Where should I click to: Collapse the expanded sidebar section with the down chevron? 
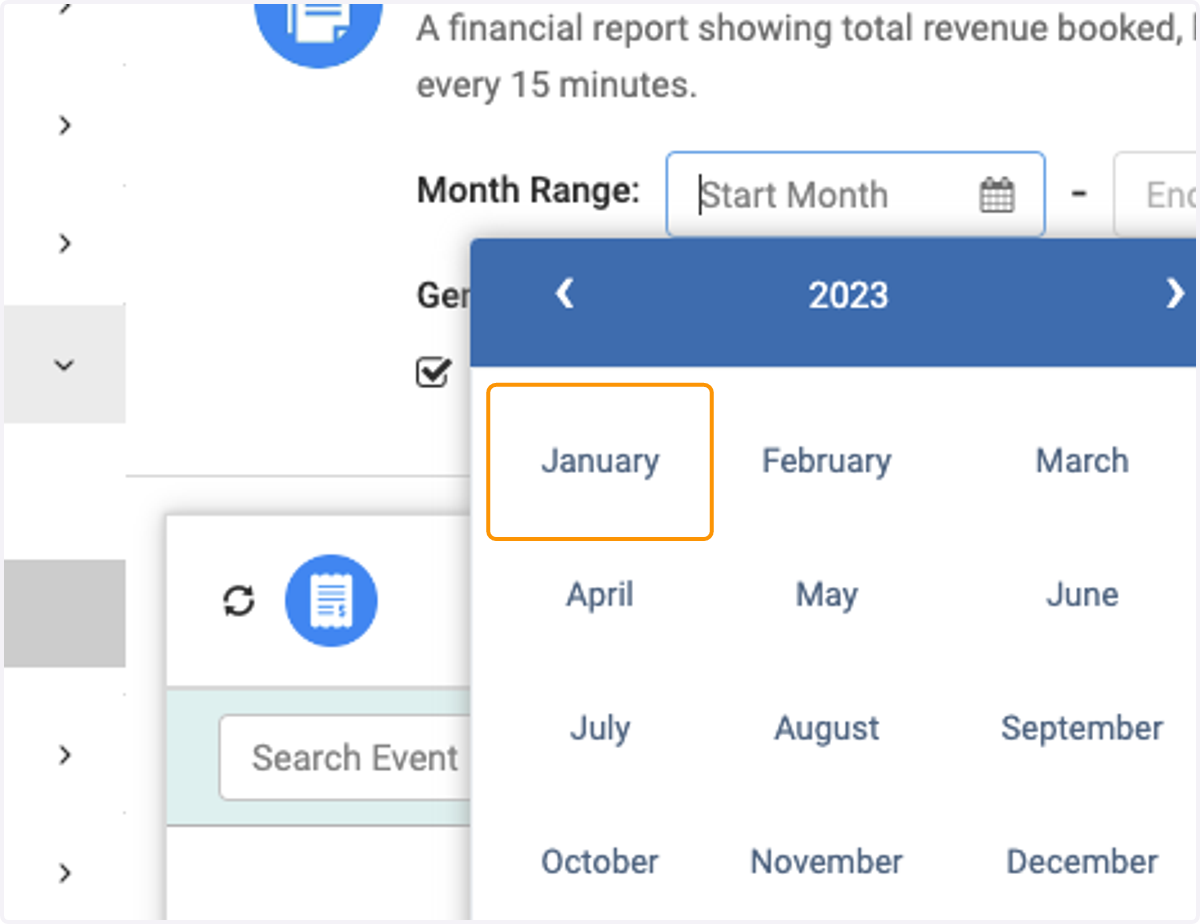[64, 365]
